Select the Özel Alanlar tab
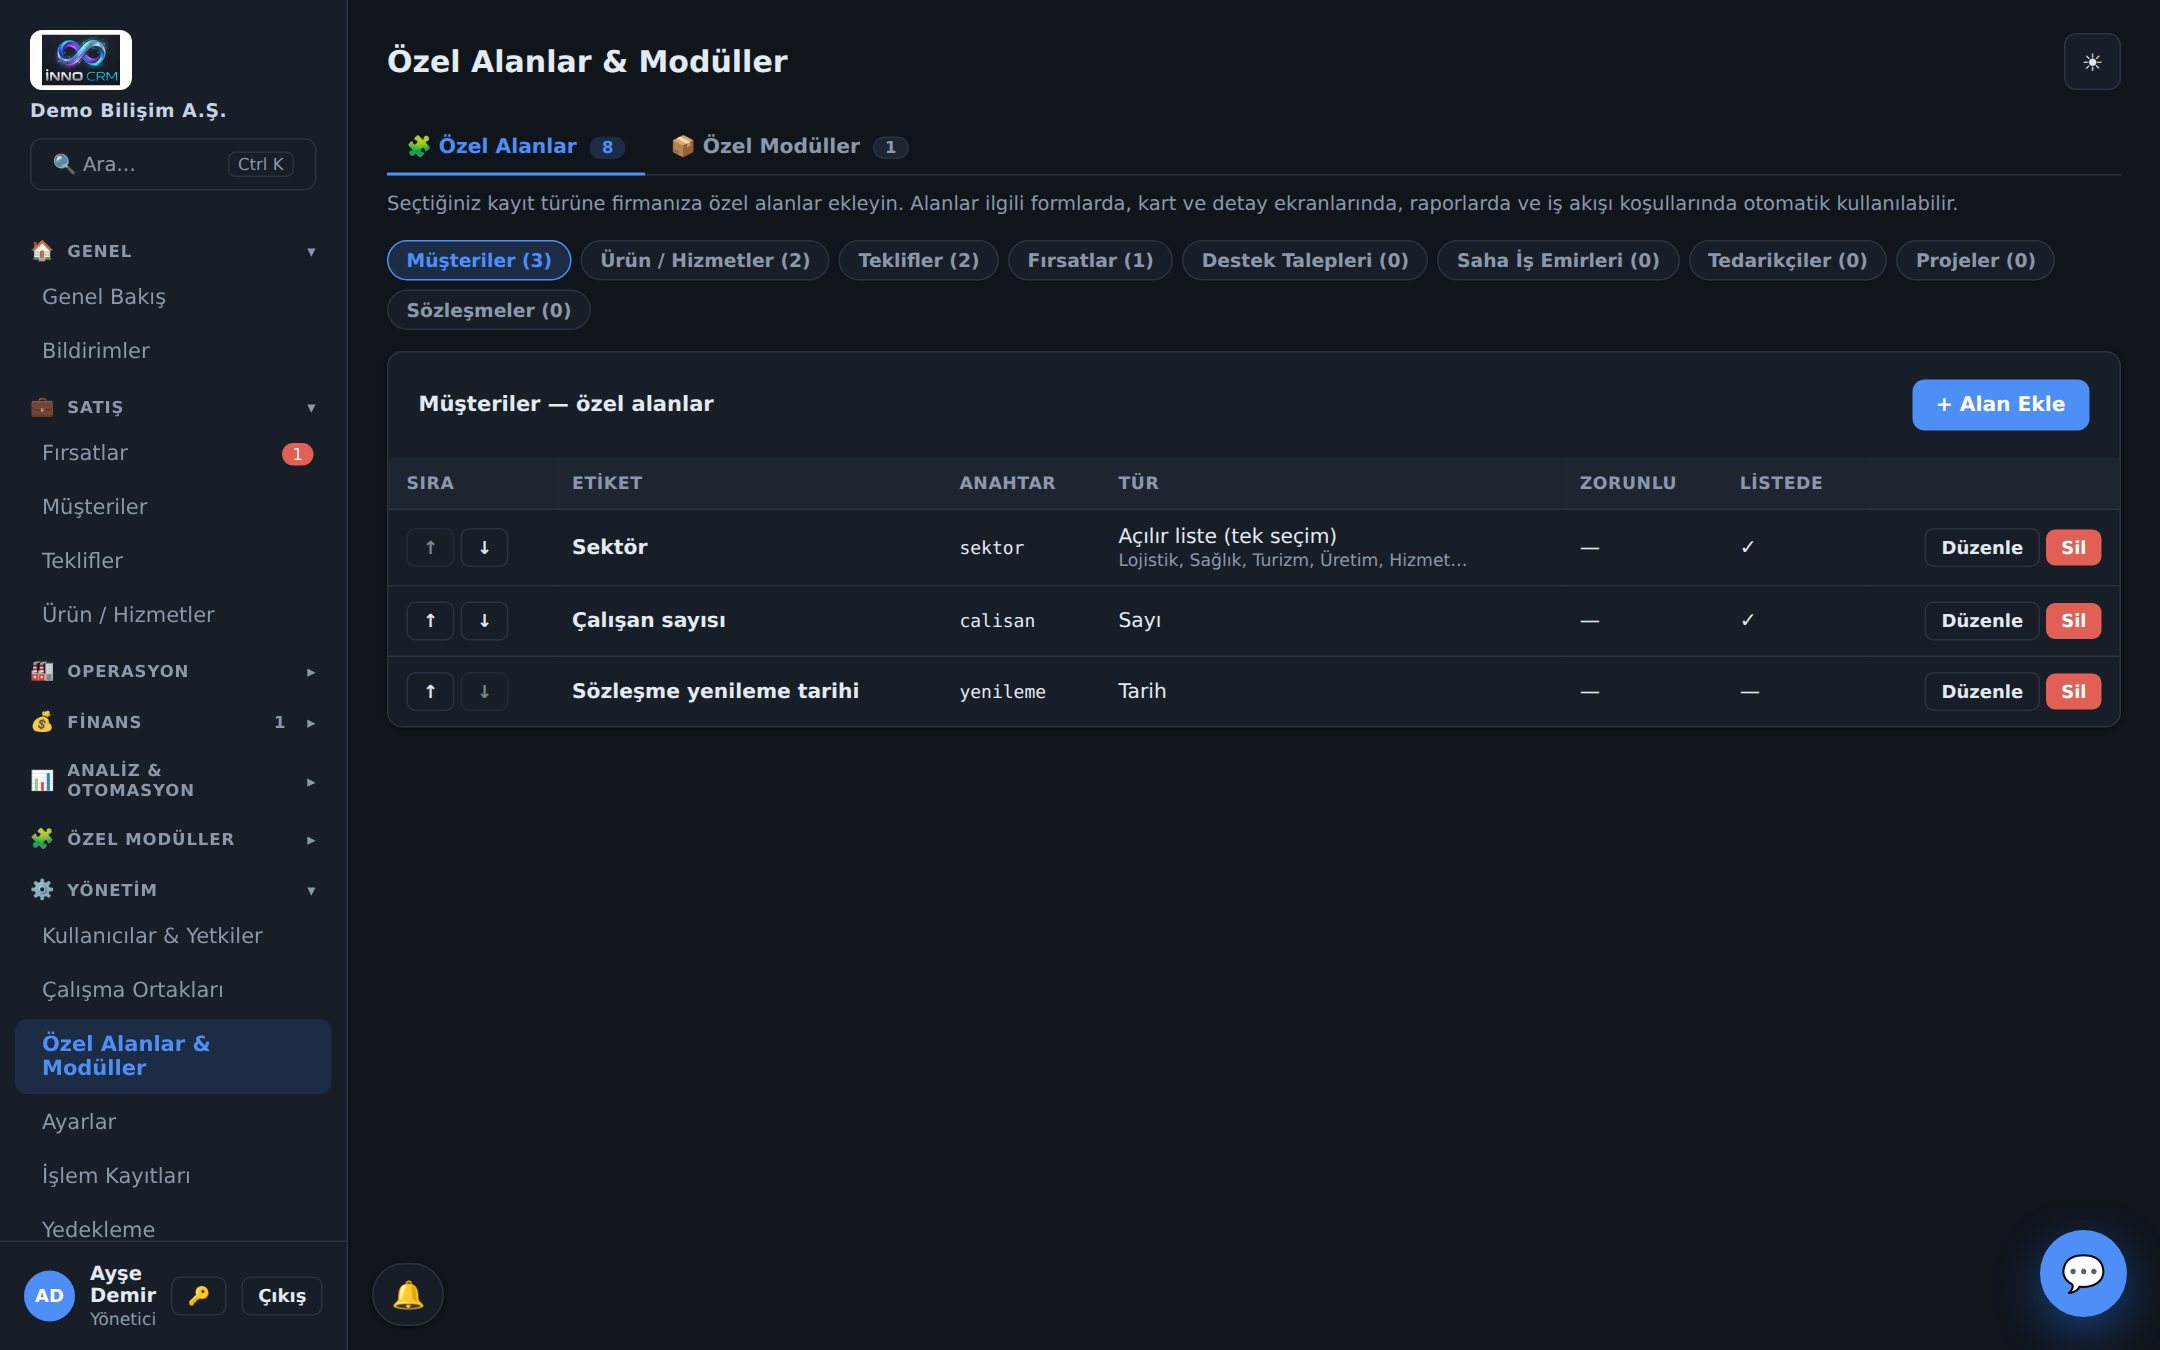 [516, 147]
